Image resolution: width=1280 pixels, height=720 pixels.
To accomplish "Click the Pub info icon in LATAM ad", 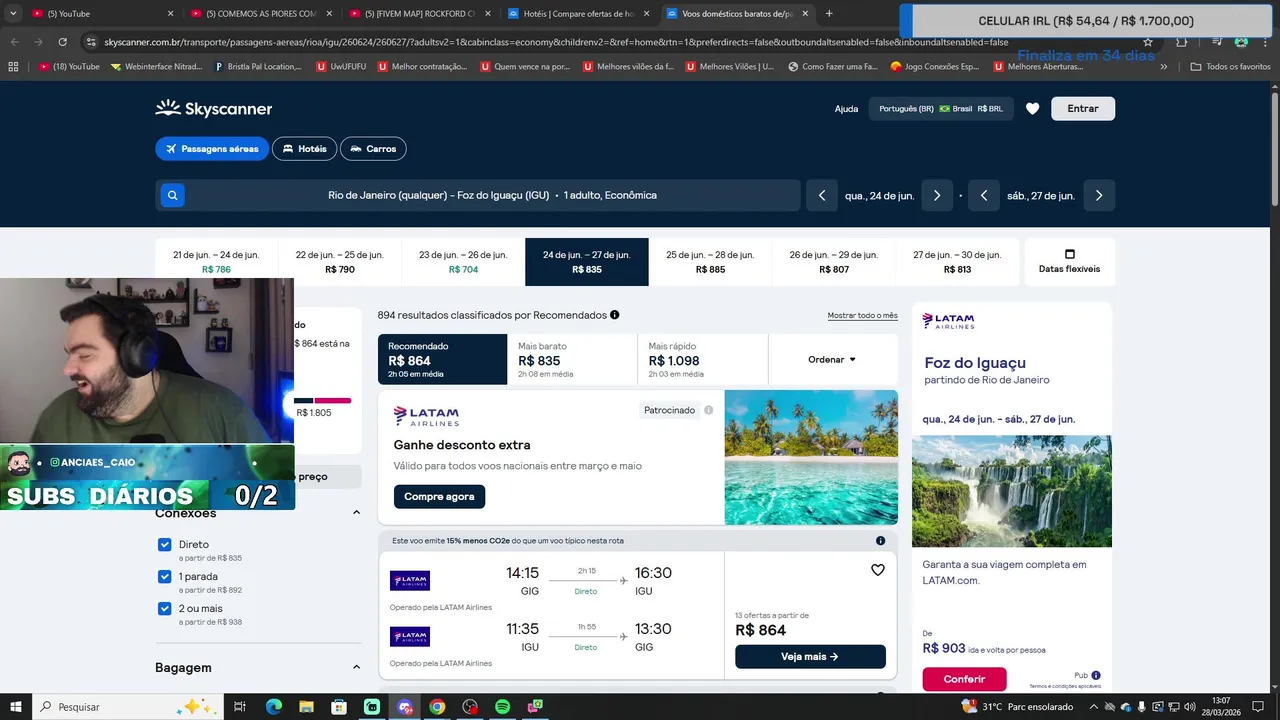I will (1096, 675).
